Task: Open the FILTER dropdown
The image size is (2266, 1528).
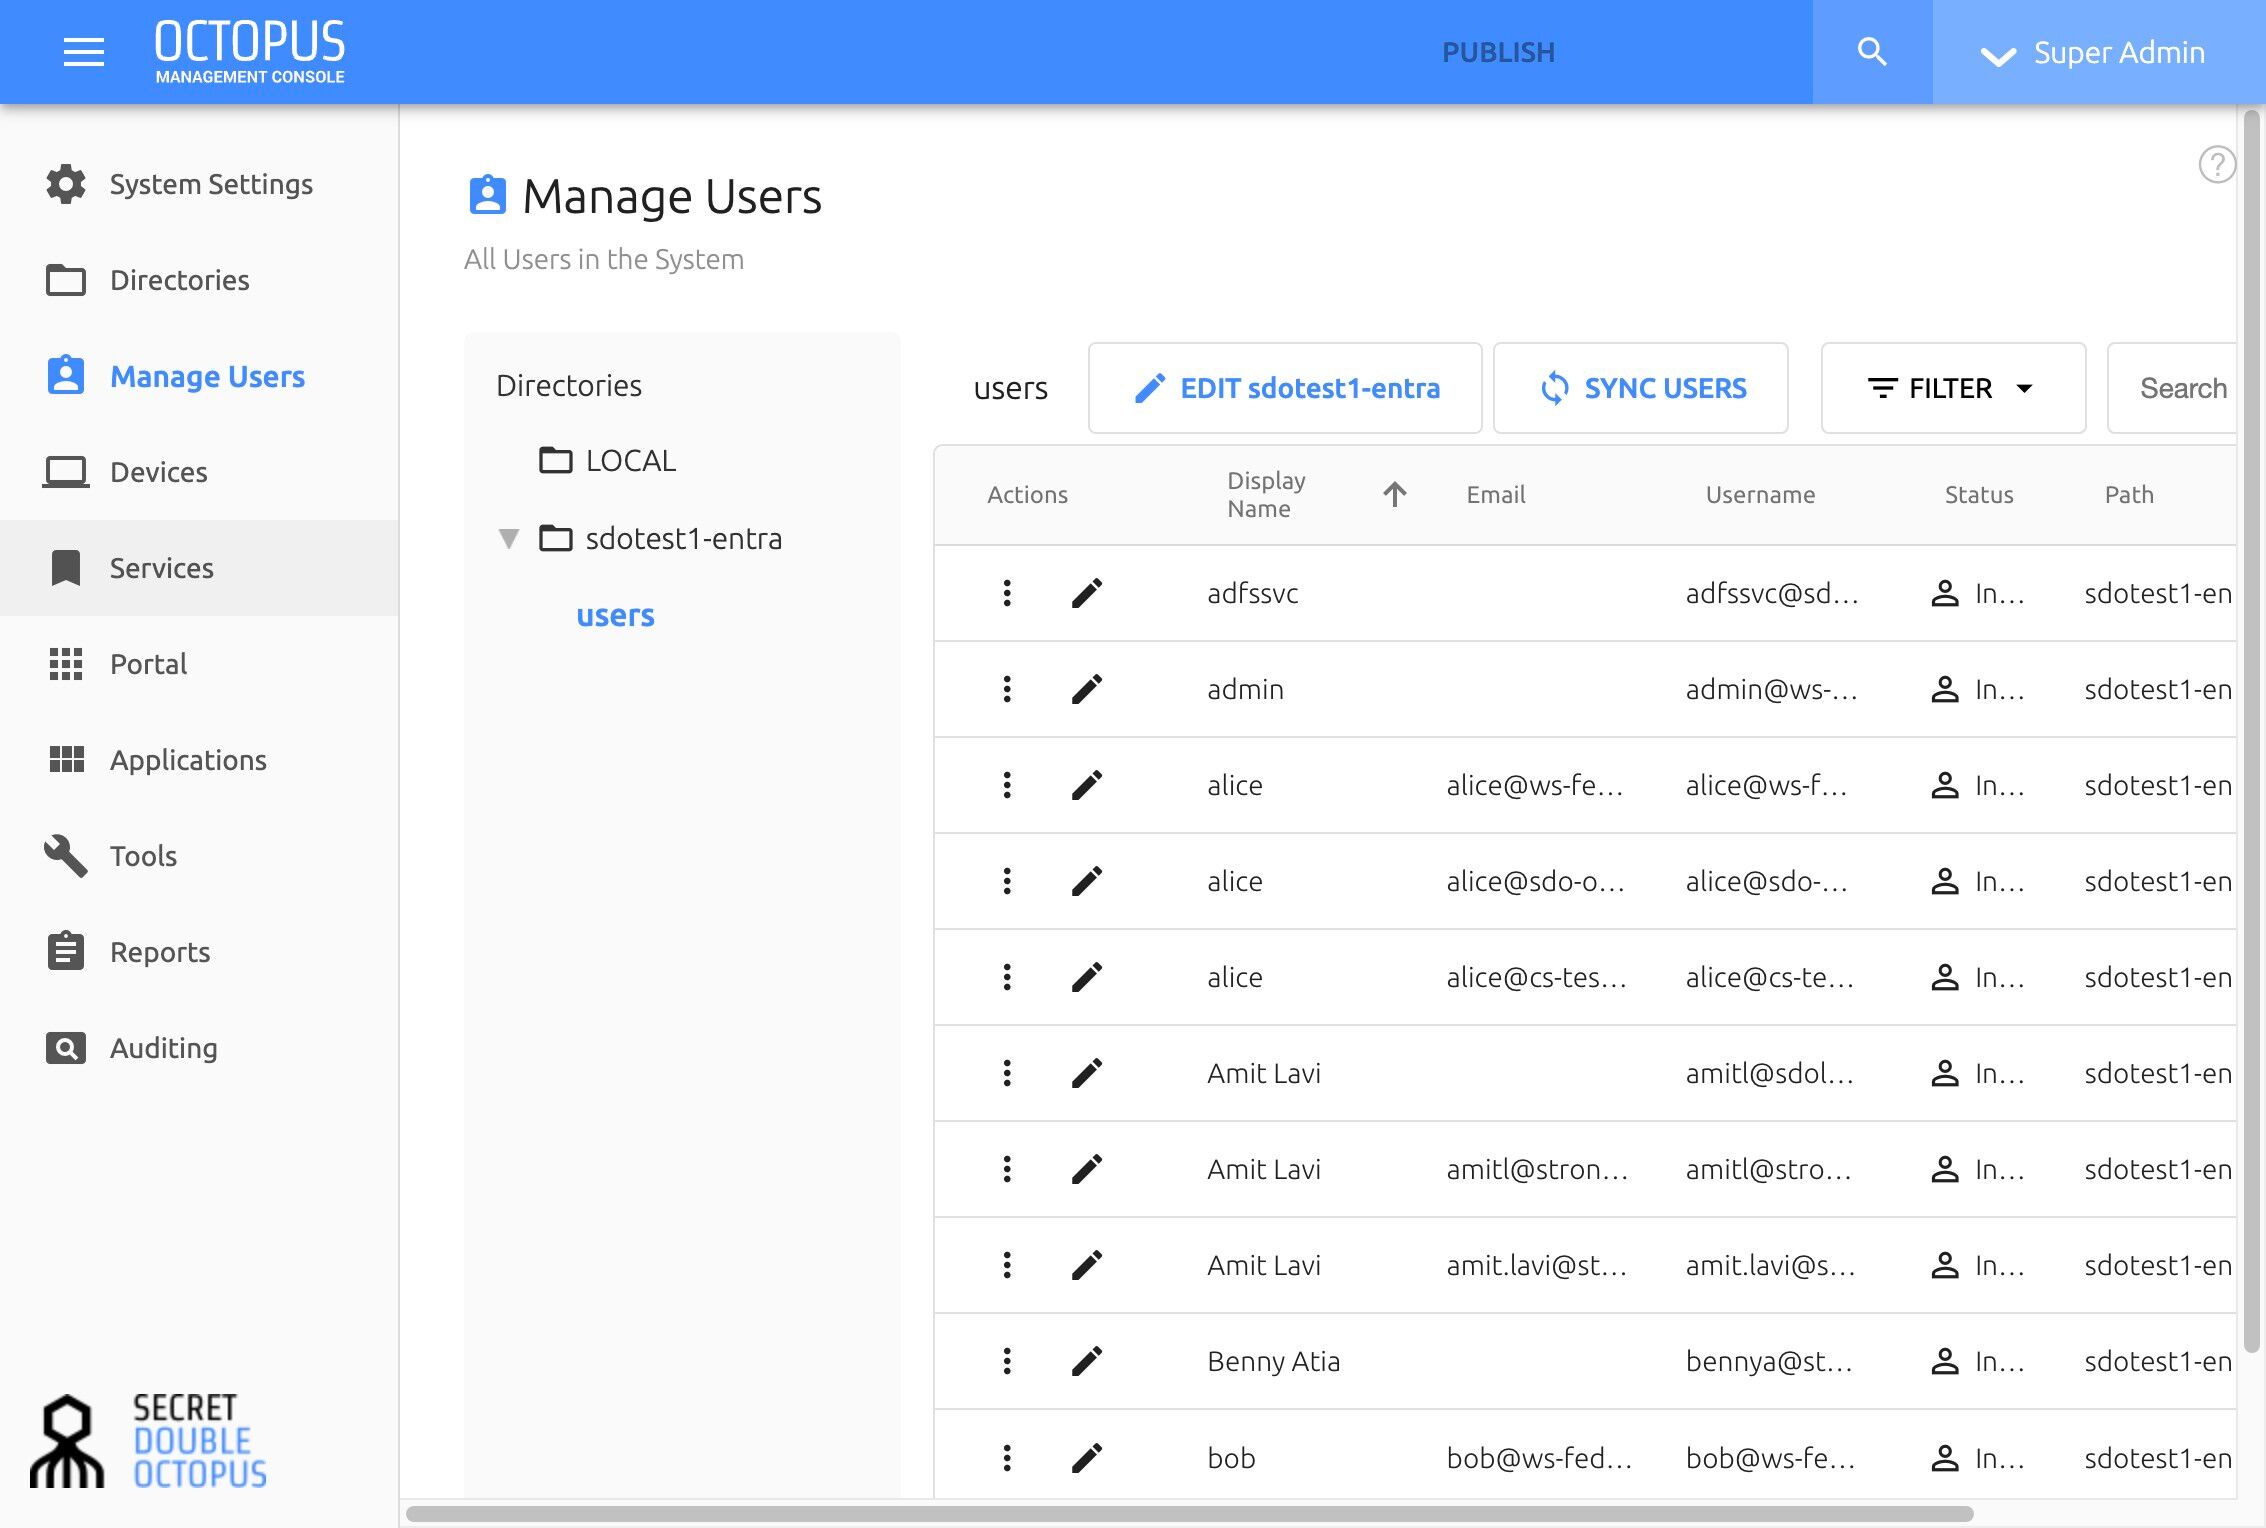Action: (x=1953, y=388)
